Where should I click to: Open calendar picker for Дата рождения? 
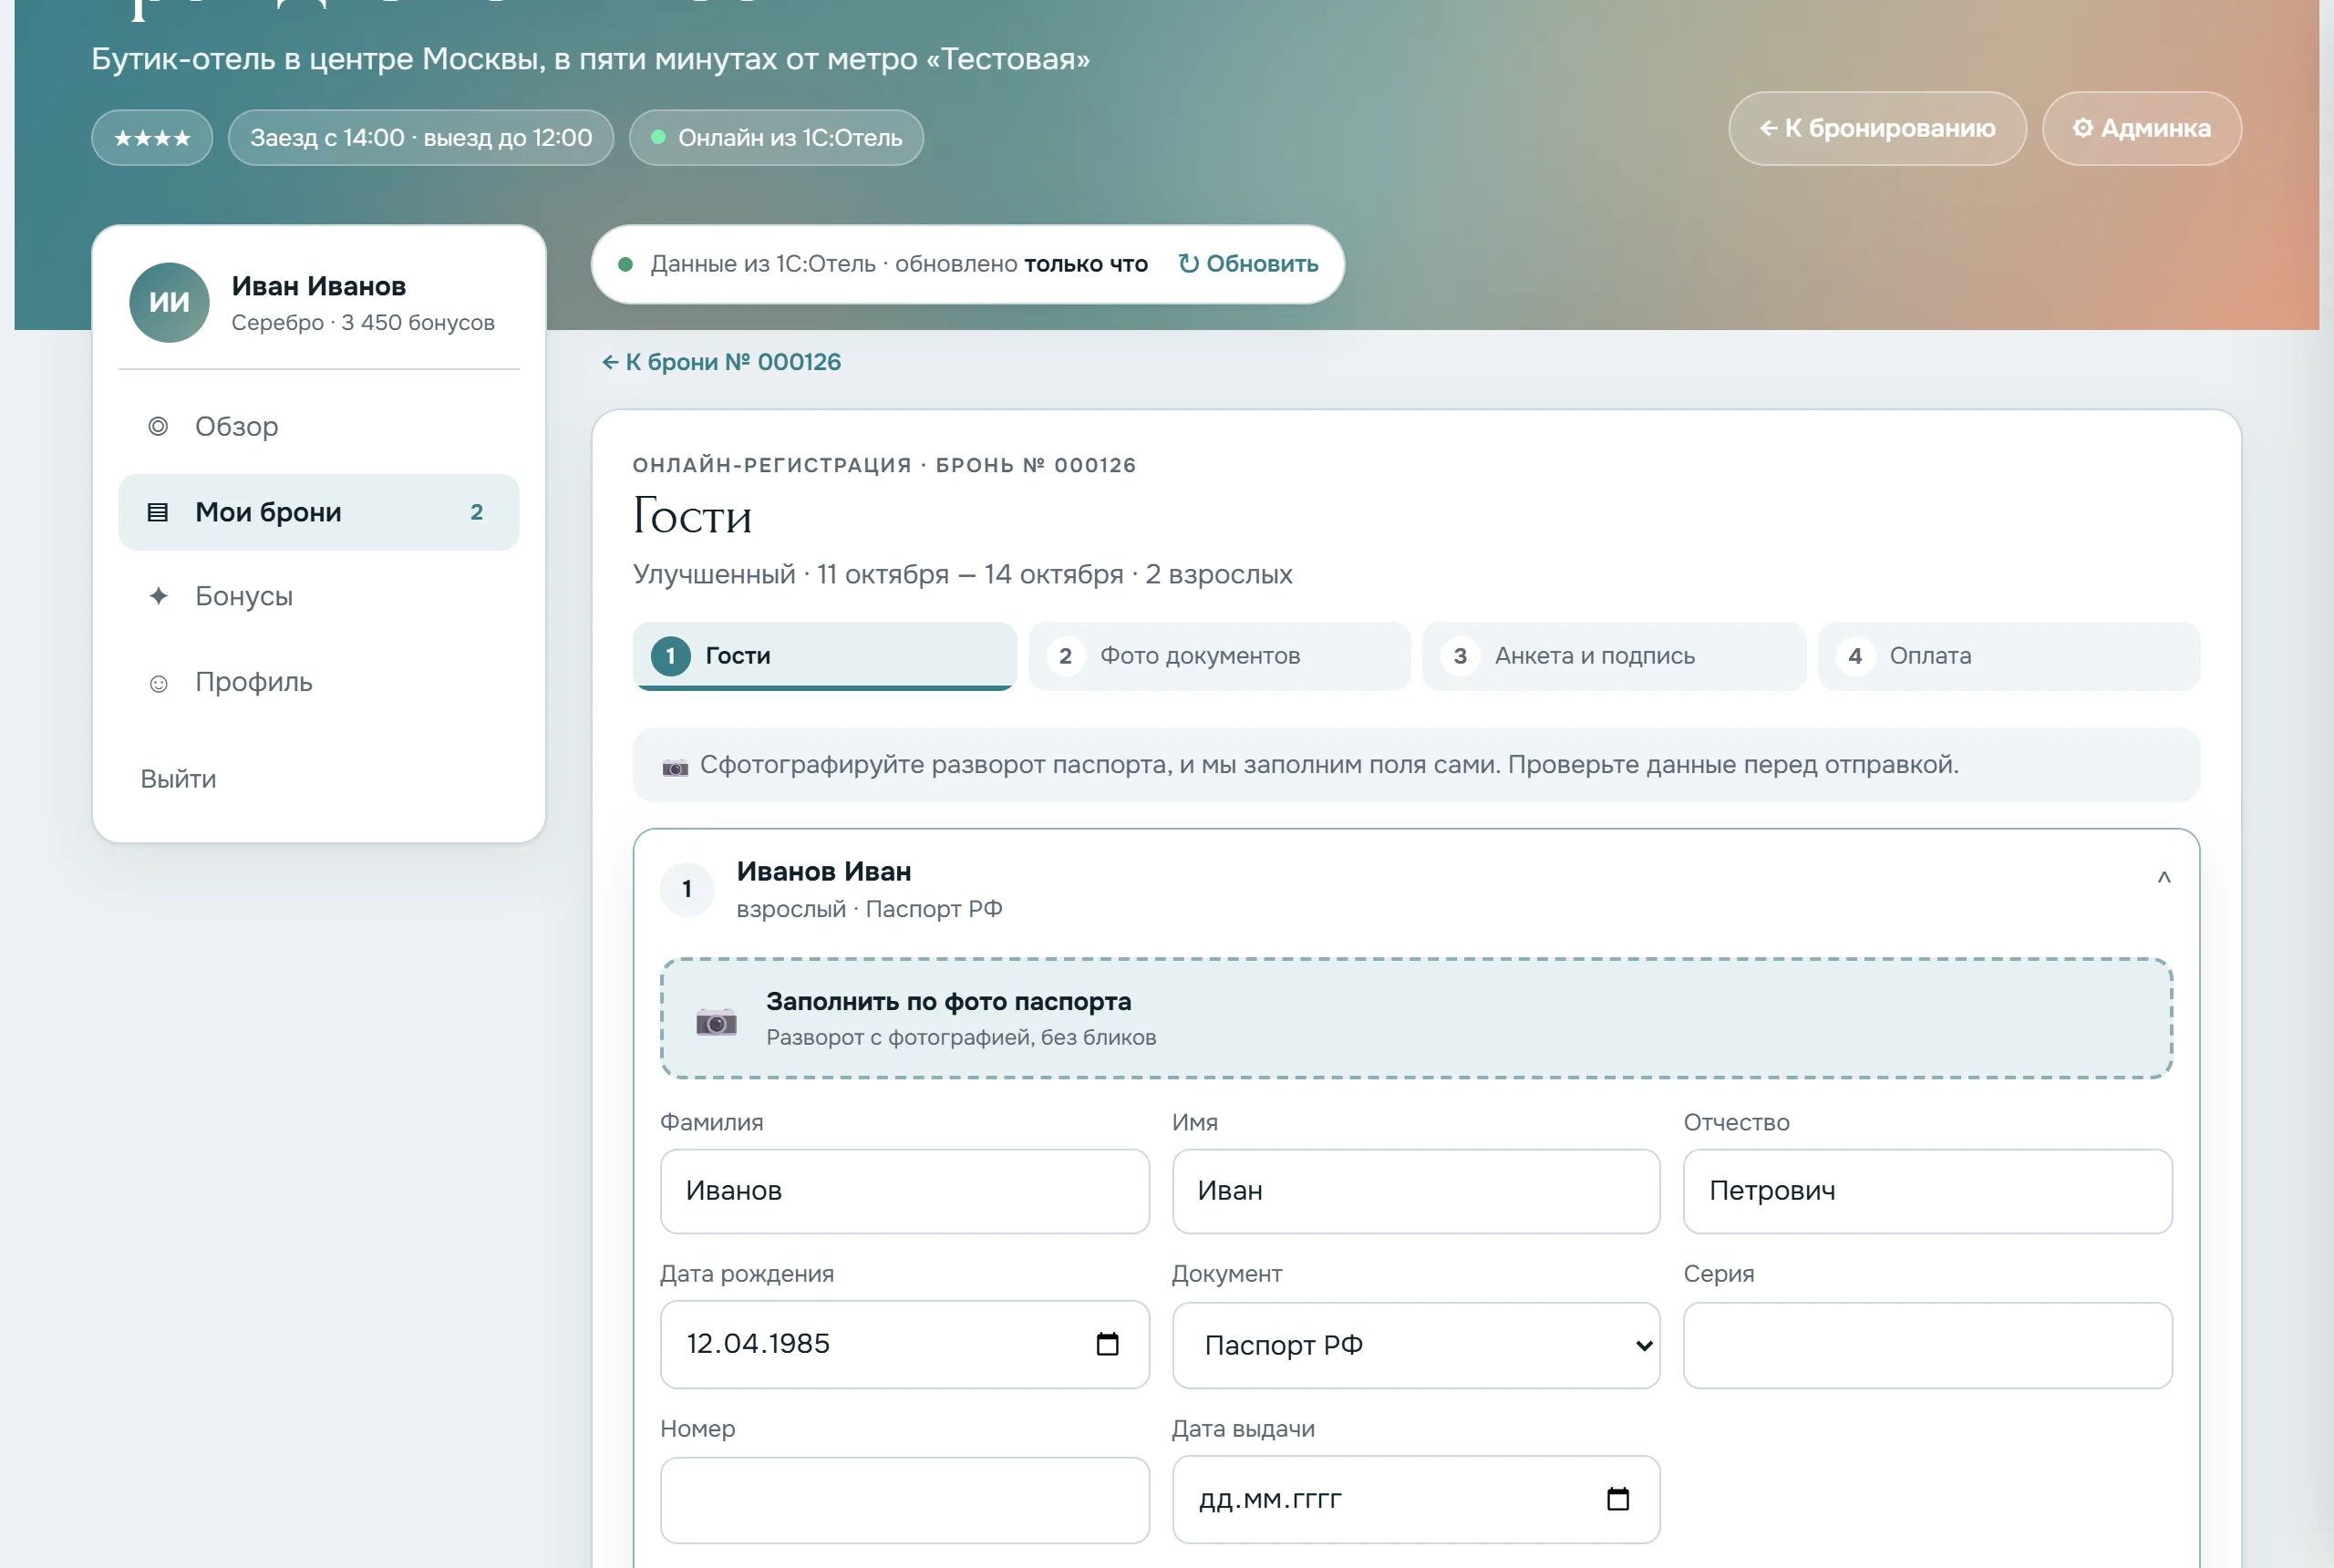click(x=1107, y=1344)
